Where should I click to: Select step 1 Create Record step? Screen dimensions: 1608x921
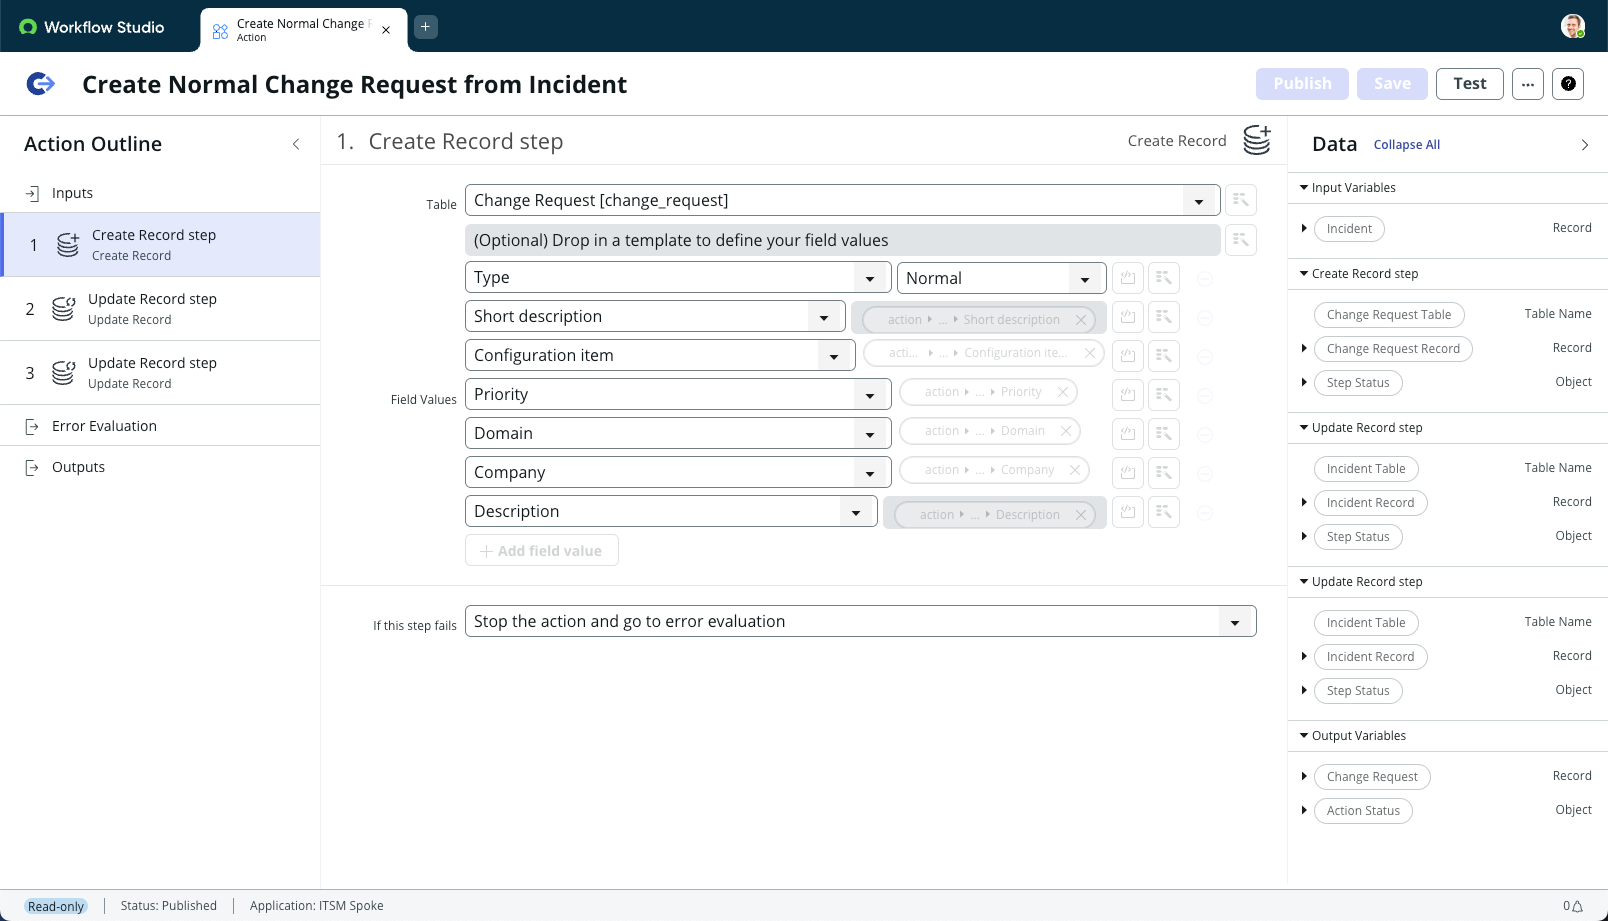160,245
